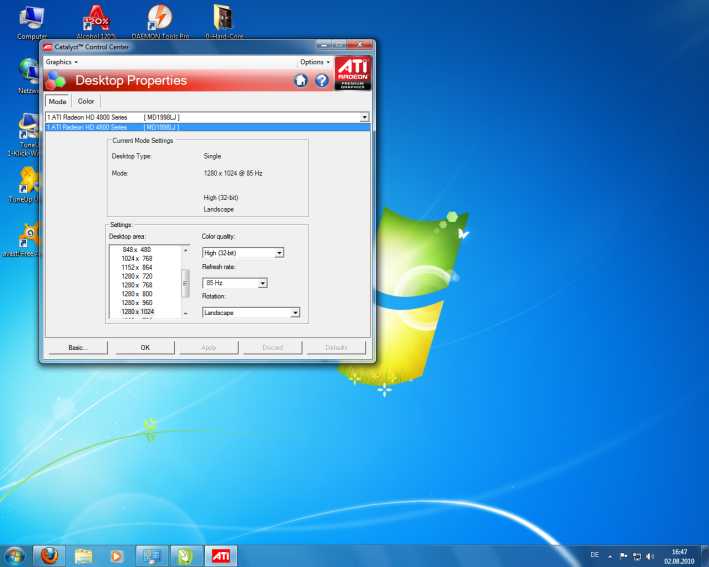Click the desktop area list scroll up arrow
Screen dimensions: 709x567
[185, 250]
